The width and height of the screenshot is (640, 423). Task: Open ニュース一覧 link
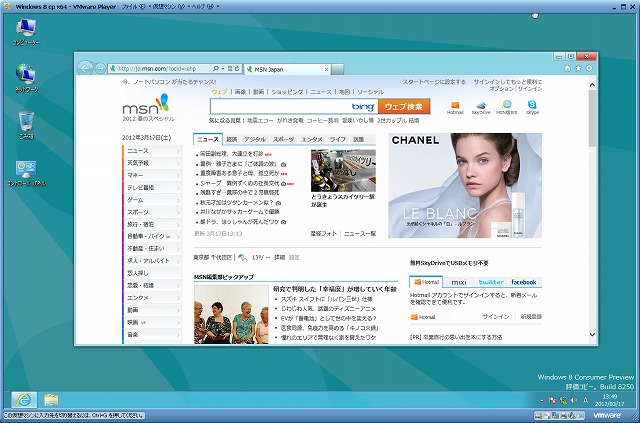click(360, 234)
